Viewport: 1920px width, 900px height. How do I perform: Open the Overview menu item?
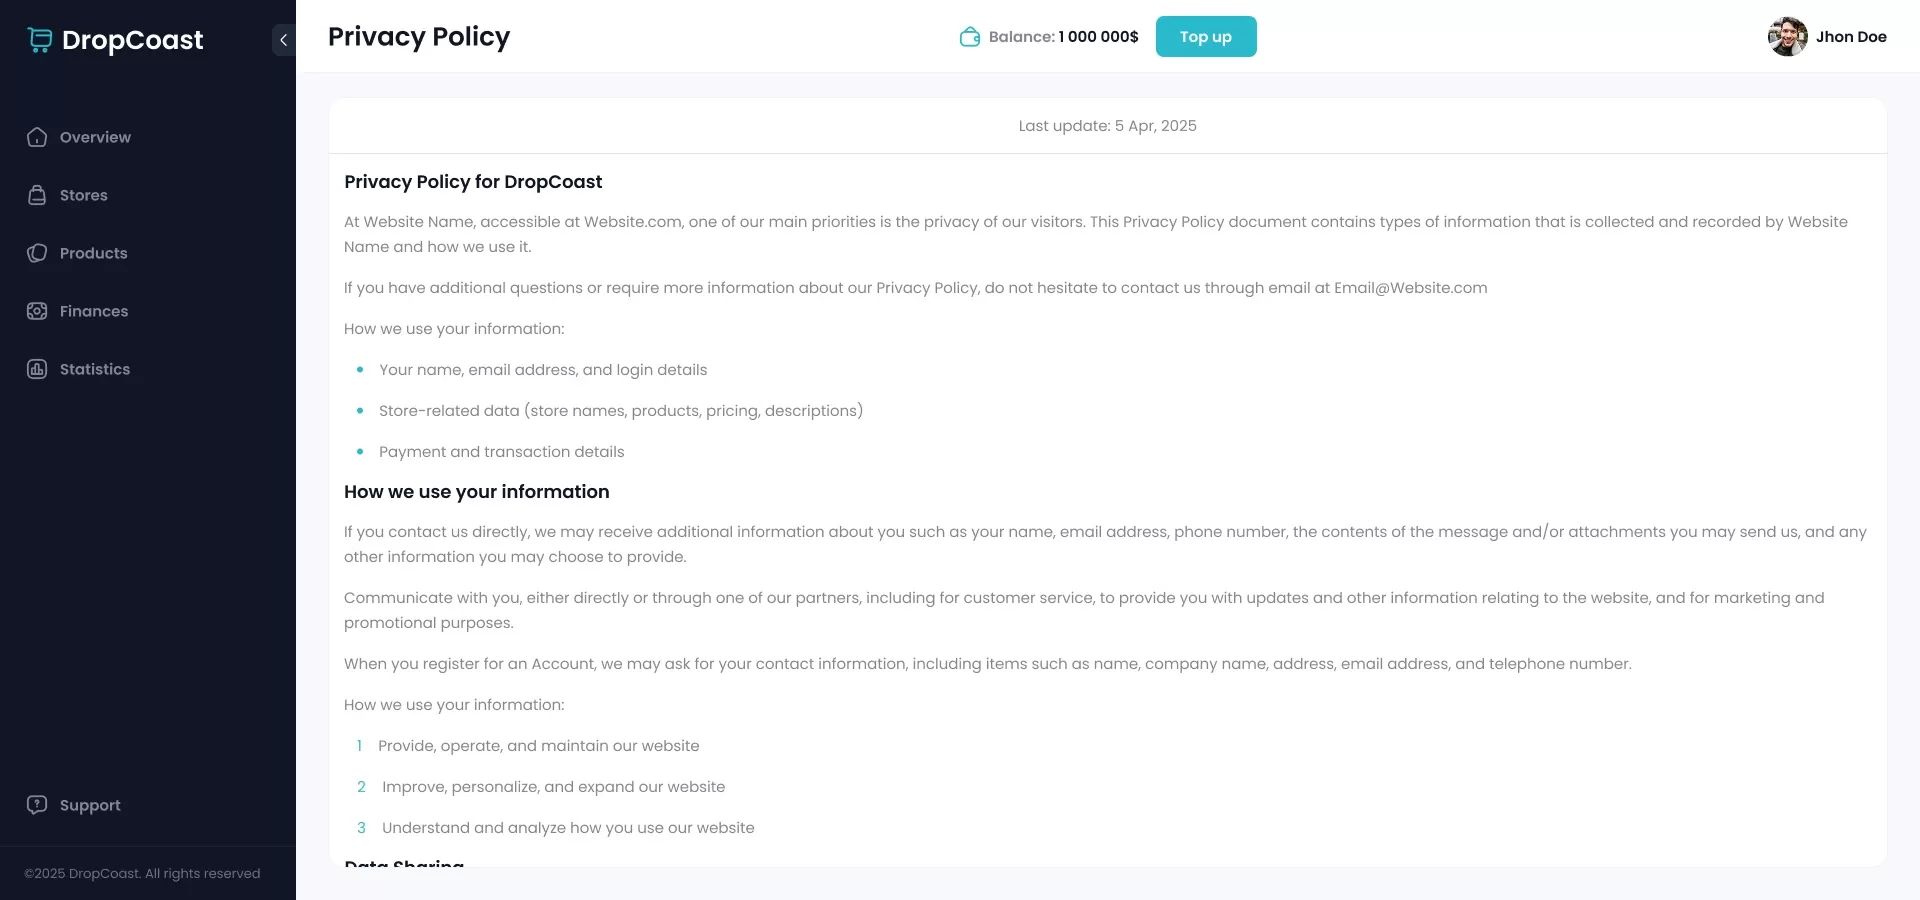(95, 137)
